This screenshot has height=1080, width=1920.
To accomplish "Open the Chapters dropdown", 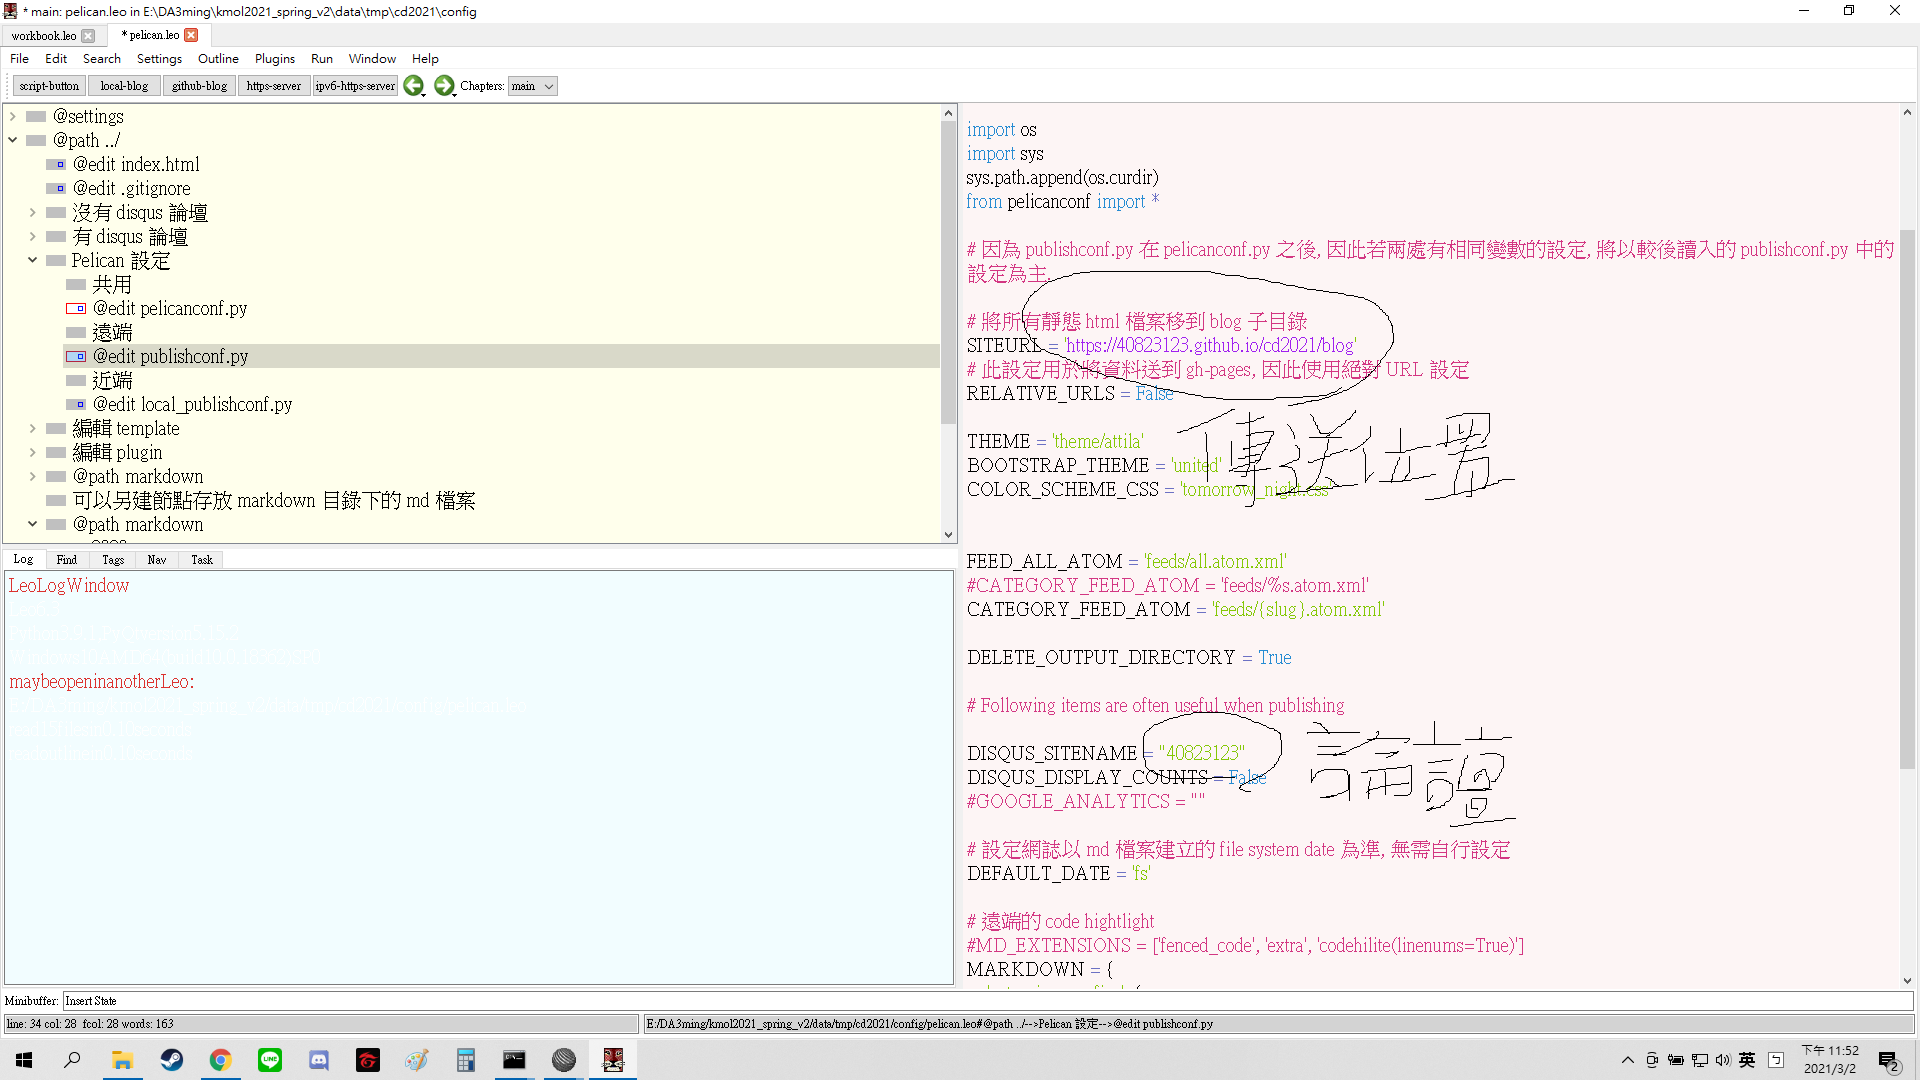I will (x=532, y=87).
